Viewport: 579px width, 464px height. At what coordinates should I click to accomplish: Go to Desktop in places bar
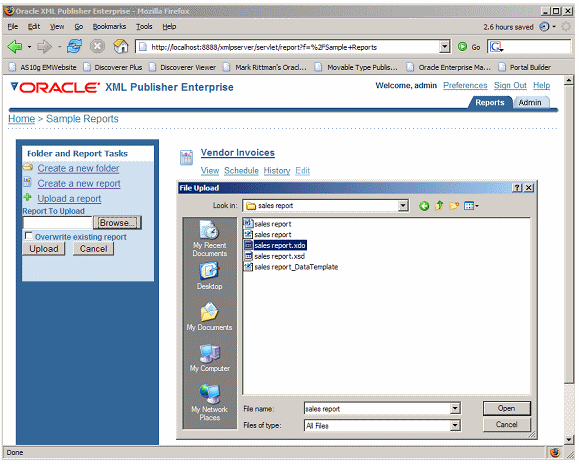pos(209,276)
